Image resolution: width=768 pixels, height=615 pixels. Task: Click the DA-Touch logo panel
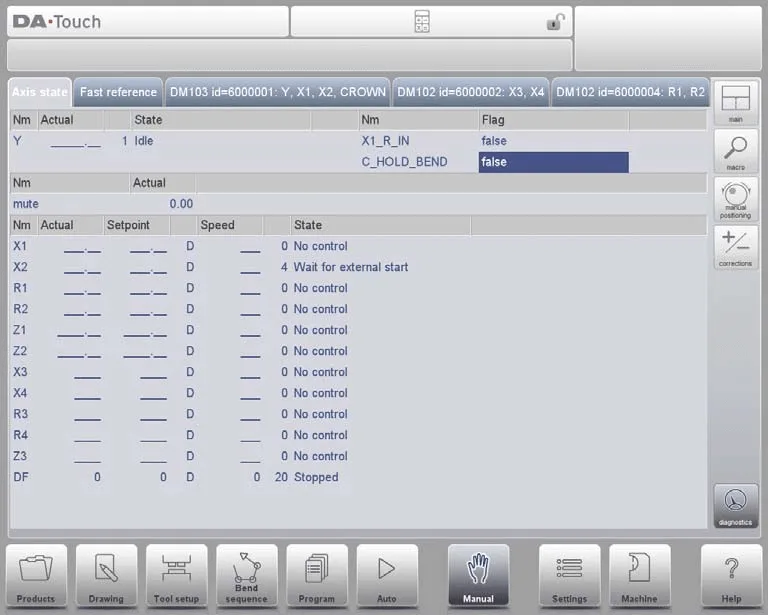(x=148, y=22)
